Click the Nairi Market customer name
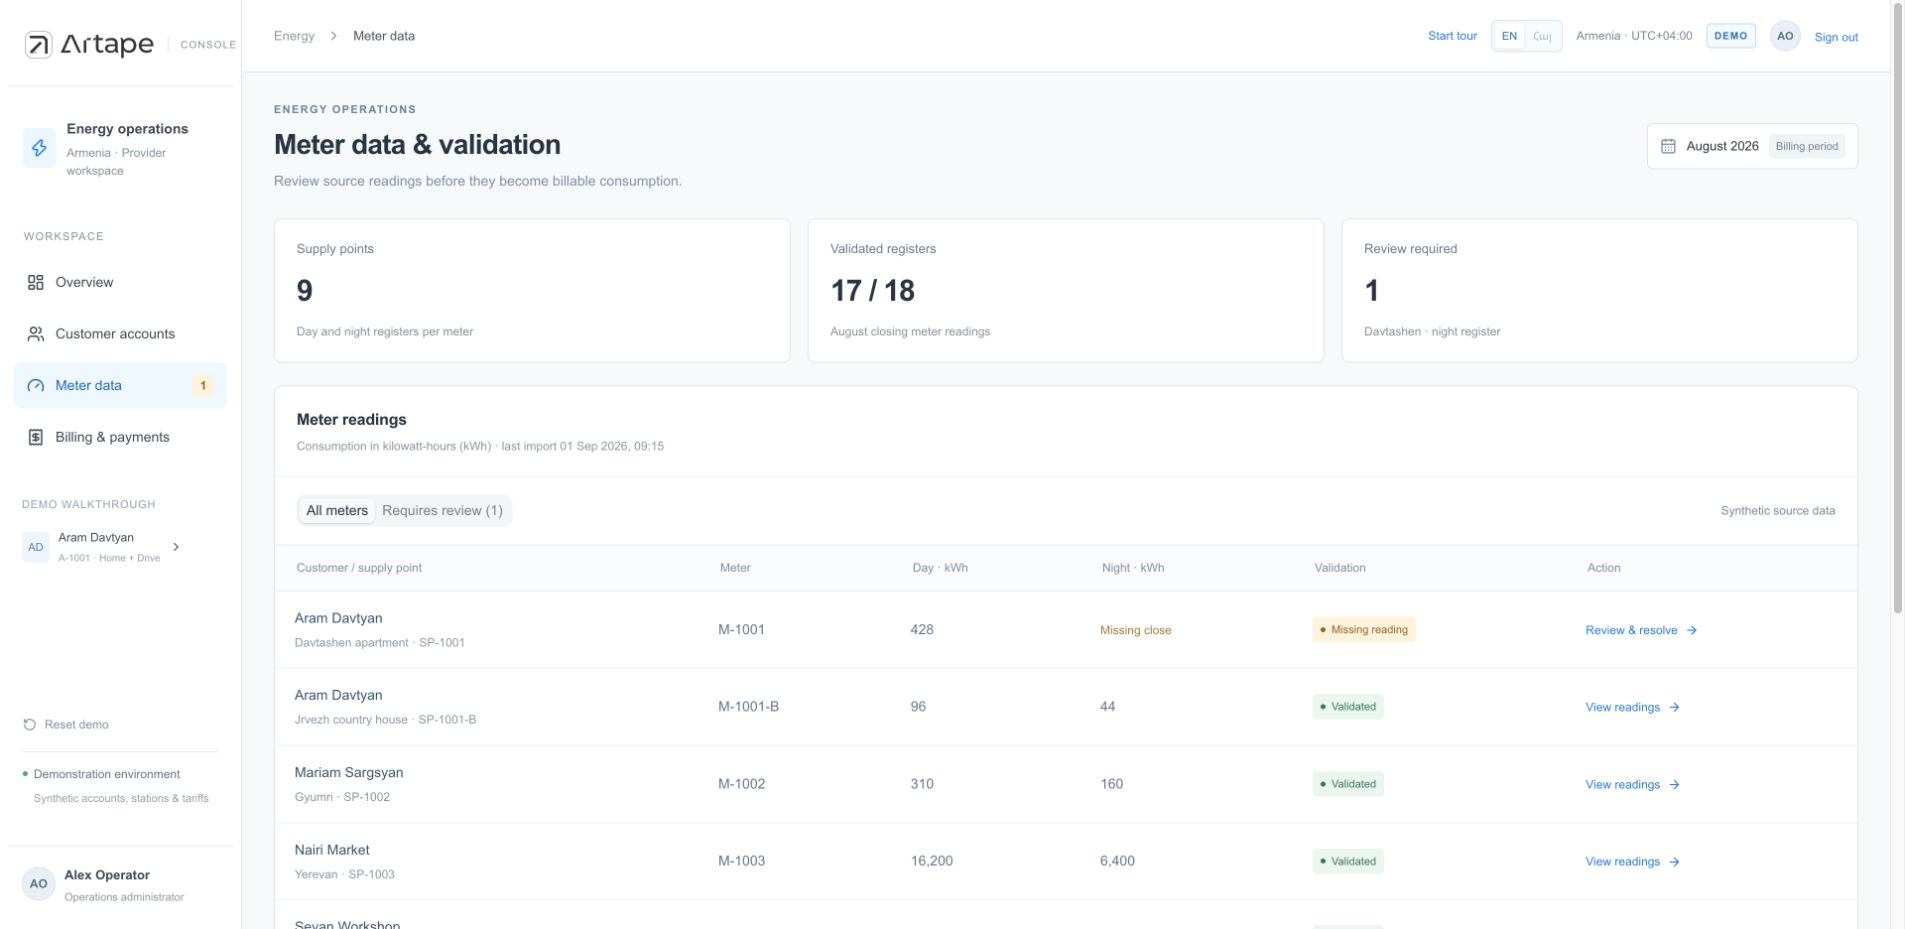 click(x=332, y=850)
